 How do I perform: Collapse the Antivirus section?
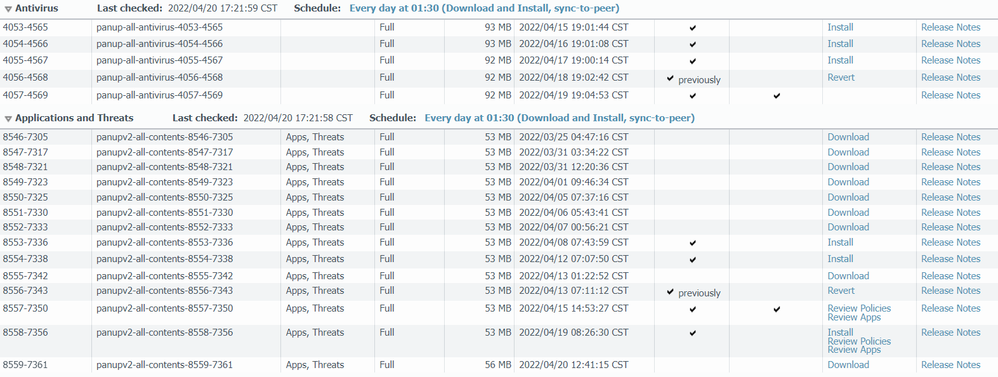tap(8, 9)
